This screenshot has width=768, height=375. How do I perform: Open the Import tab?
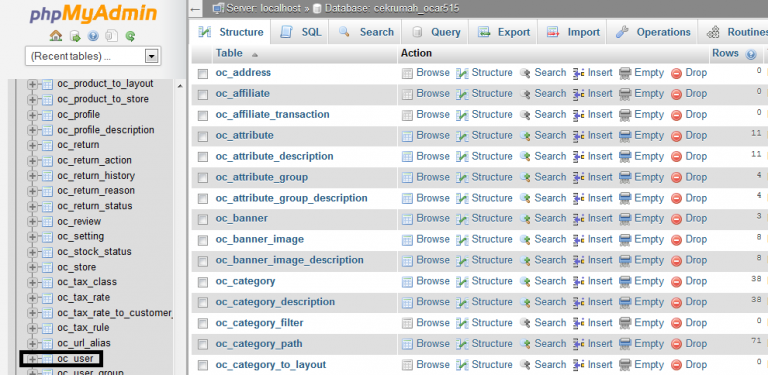point(573,32)
